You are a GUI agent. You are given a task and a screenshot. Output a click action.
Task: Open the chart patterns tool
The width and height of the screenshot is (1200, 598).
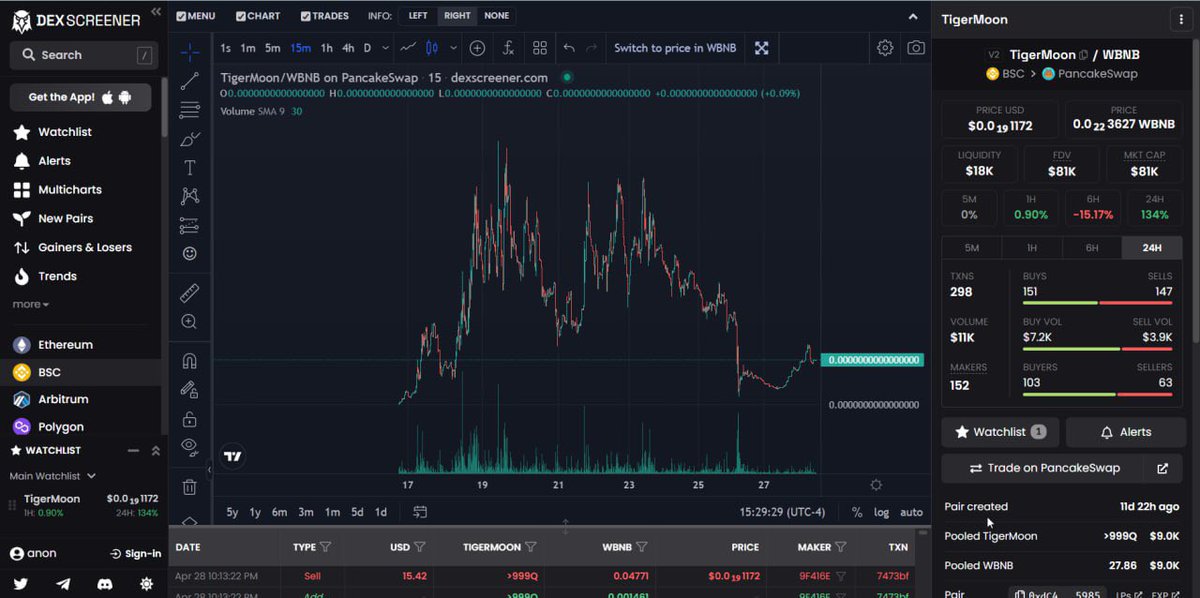click(189, 196)
